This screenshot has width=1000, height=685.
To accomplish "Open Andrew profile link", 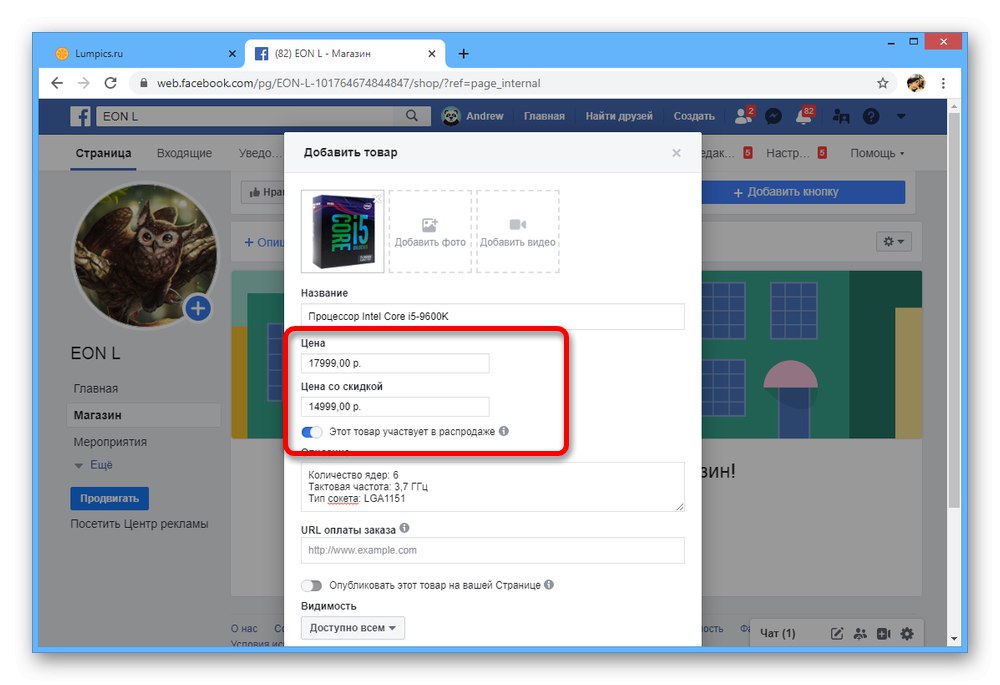I will 473,116.
